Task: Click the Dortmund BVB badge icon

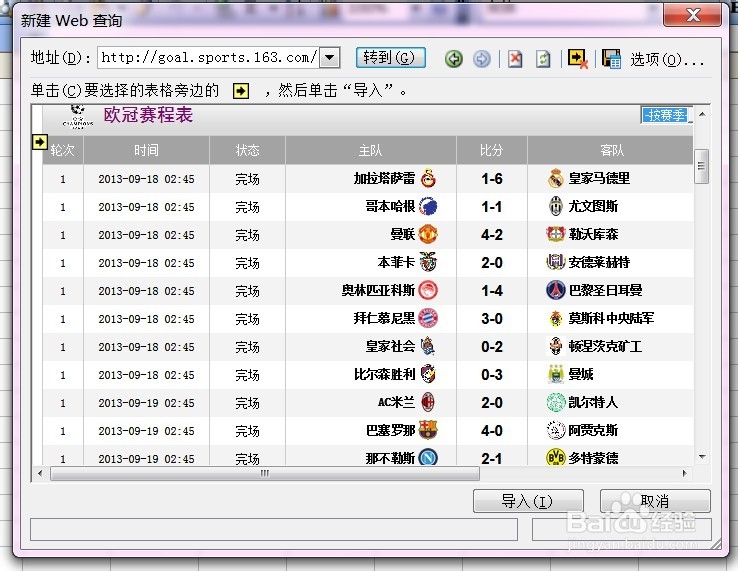Action: click(556, 457)
